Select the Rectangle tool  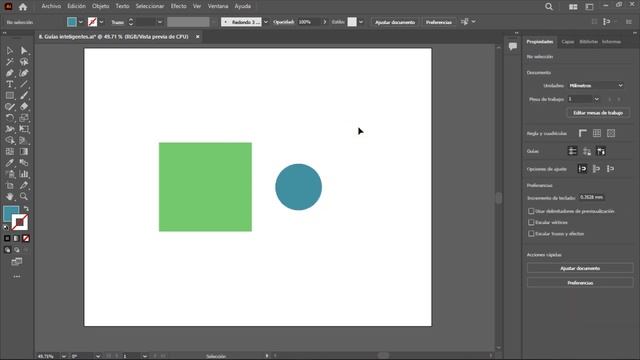click(10, 96)
